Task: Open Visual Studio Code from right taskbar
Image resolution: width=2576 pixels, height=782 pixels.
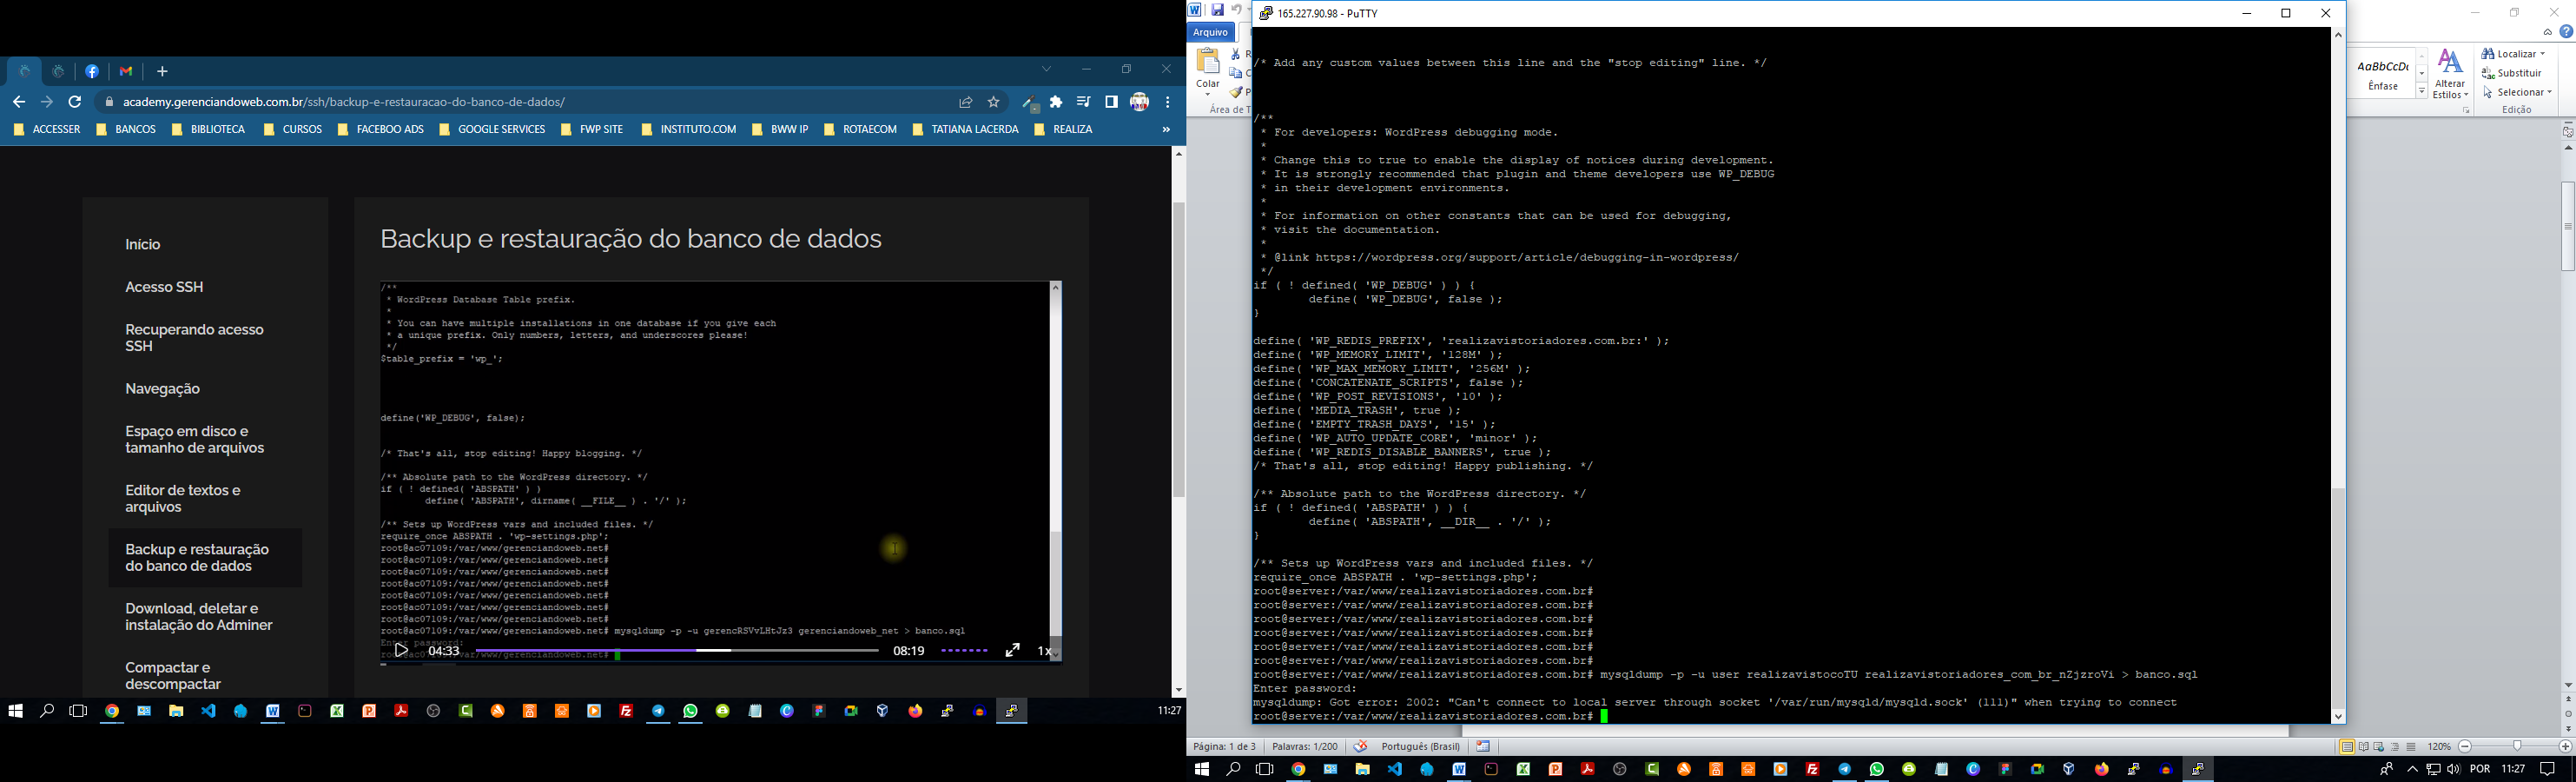Action: click(x=1395, y=769)
